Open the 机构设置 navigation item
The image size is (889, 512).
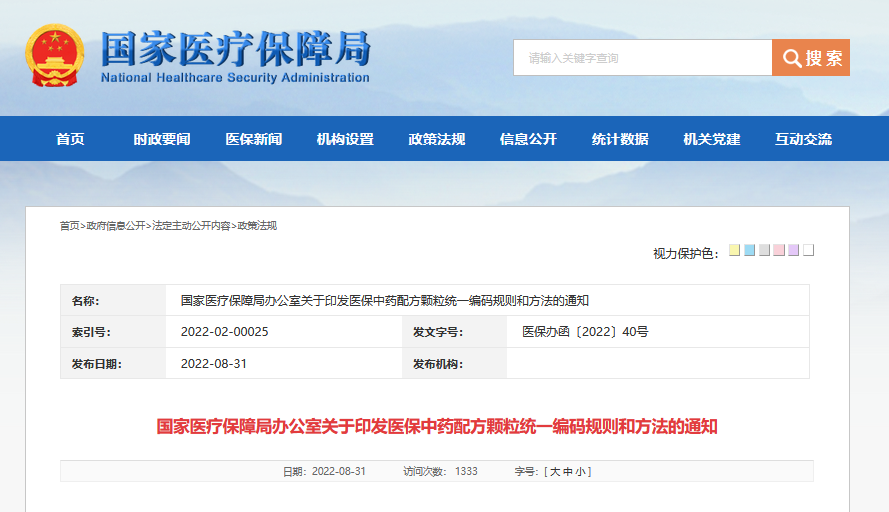[x=345, y=139]
